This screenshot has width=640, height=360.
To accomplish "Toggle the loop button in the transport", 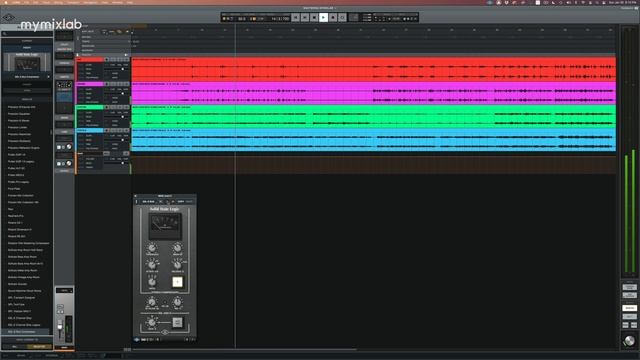I will click(x=342, y=18).
